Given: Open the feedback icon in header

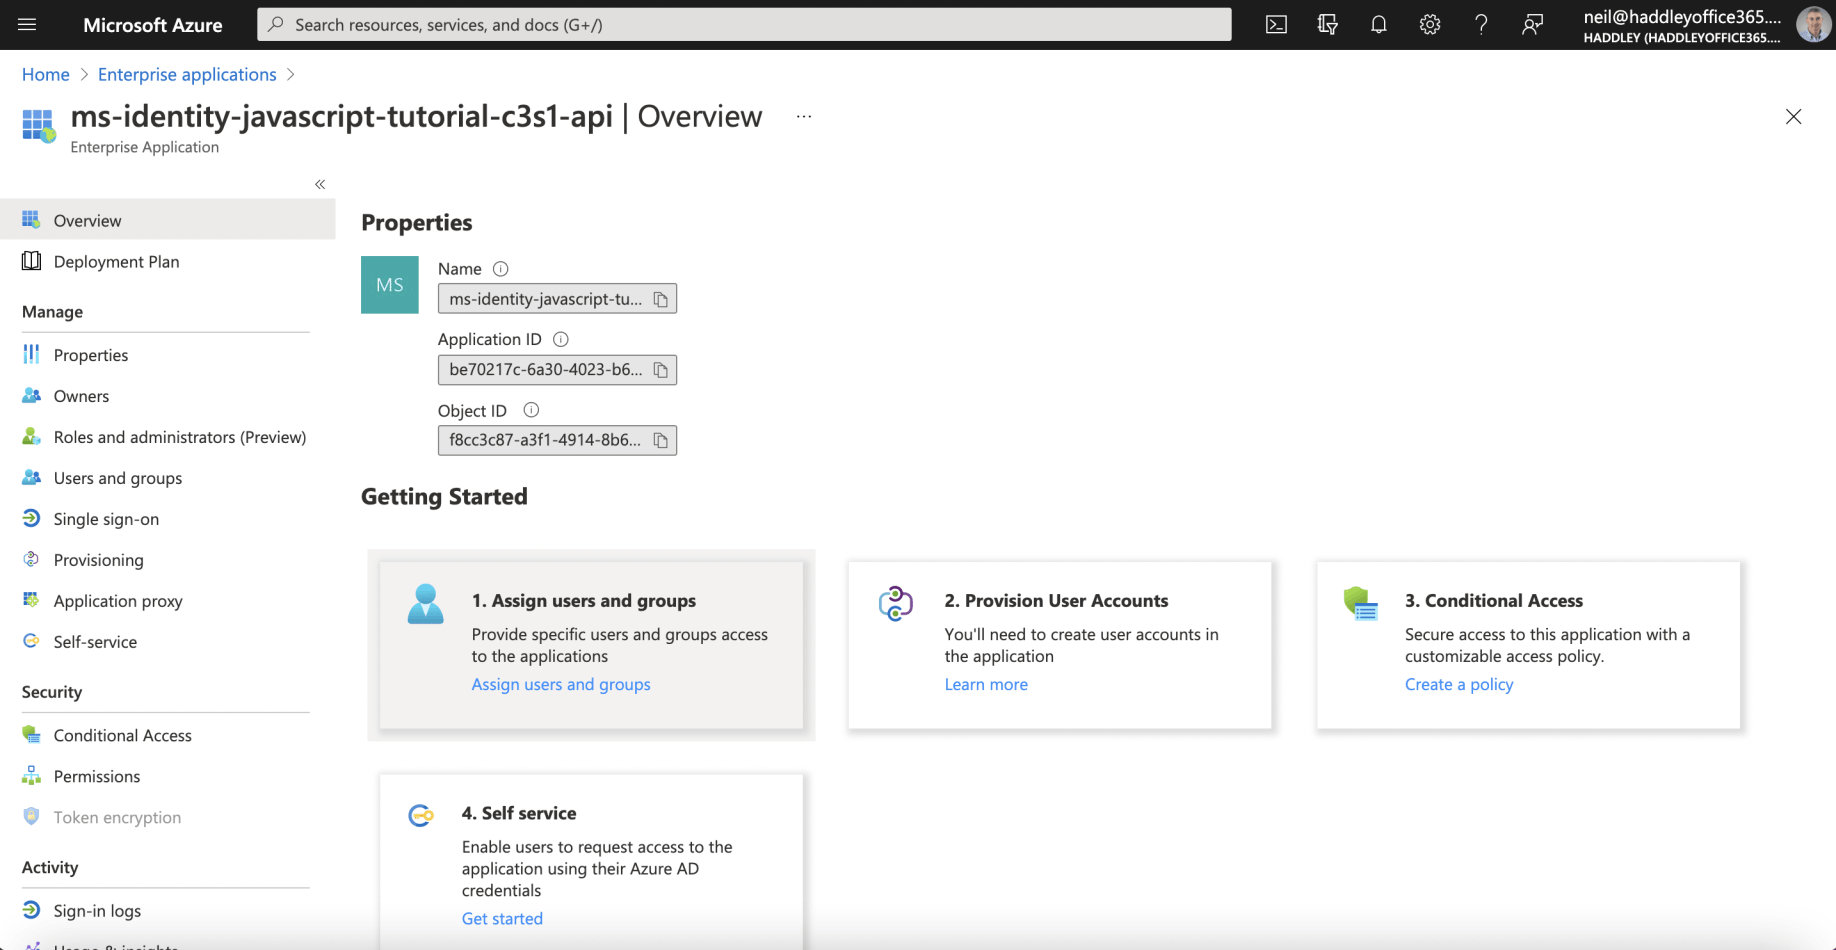Looking at the screenshot, I should click(x=1532, y=25).
